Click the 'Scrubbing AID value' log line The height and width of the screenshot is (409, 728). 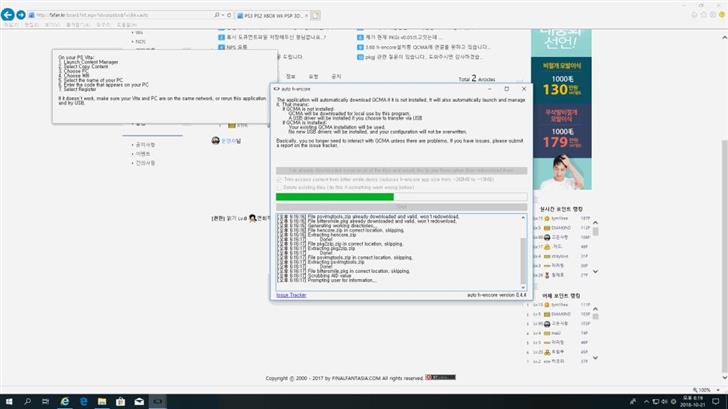tap(329, 275)
